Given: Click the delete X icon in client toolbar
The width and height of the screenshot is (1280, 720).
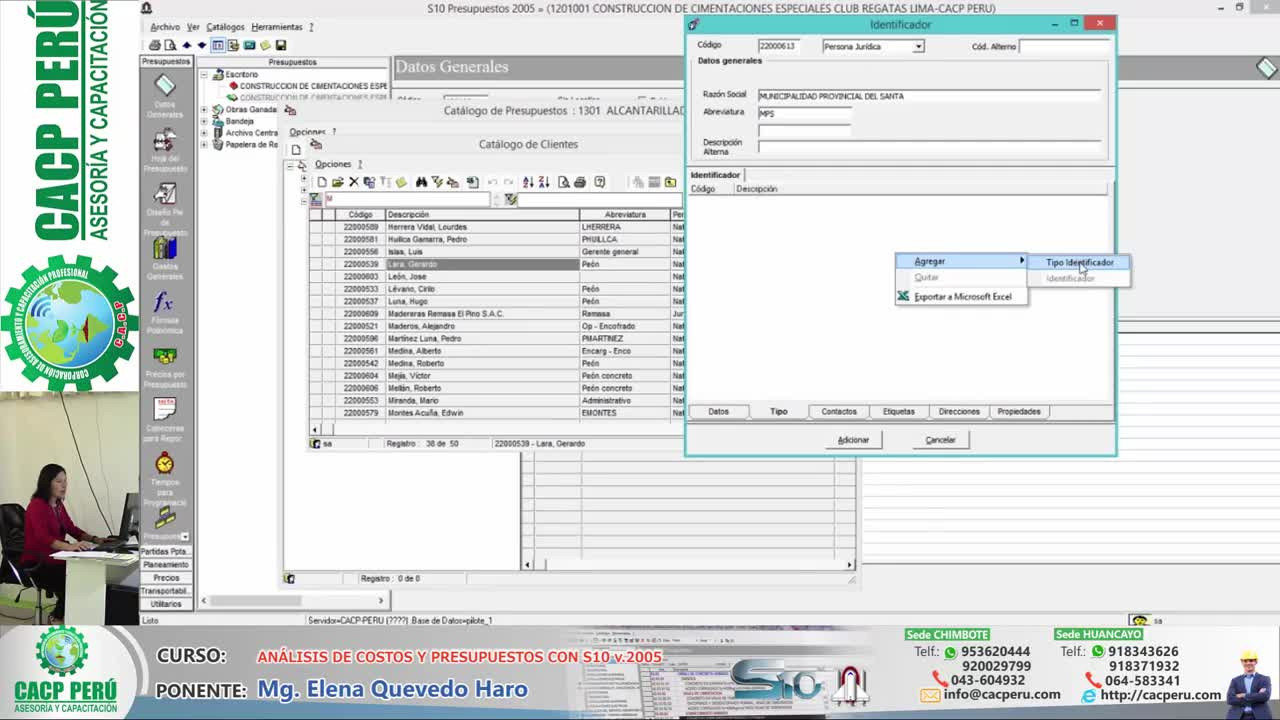Looking at the screenshot, I should [353, 182].
